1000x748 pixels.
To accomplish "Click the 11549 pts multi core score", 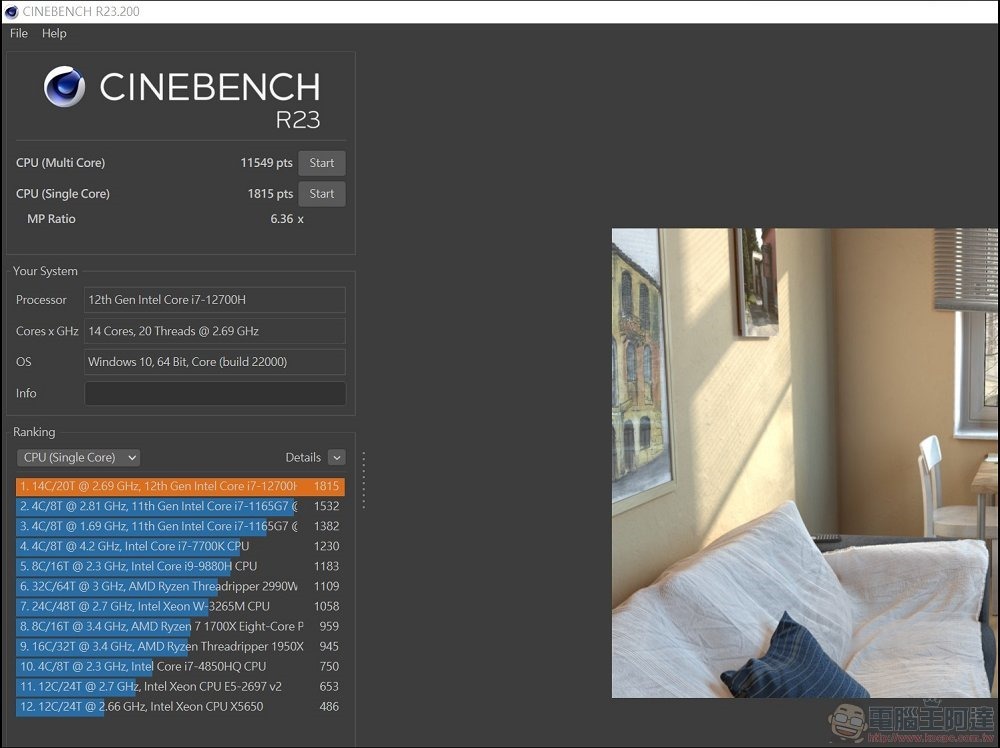I will pyautogui.click(x=266, y=163).
